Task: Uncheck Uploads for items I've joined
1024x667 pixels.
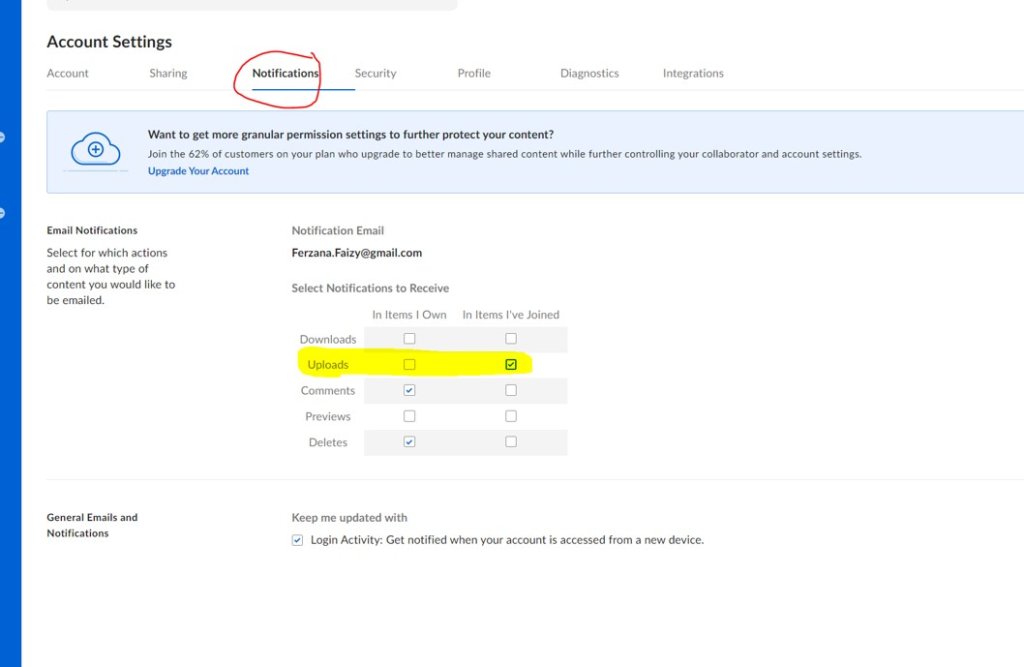Action: click(511, 365)
